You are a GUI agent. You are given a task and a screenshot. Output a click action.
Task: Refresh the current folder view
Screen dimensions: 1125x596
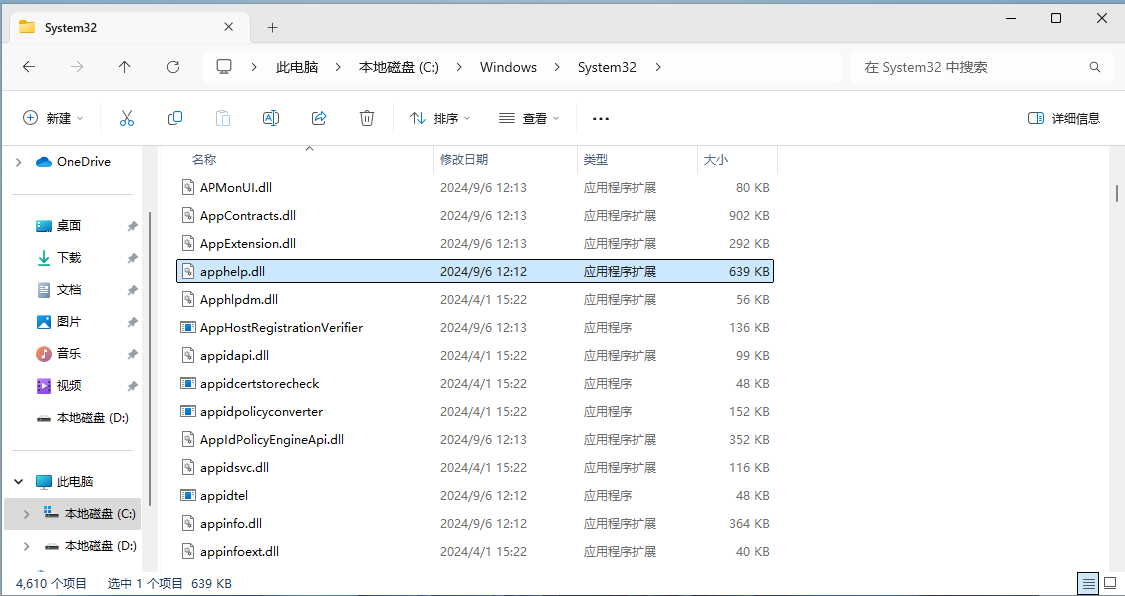coord(173,67)
